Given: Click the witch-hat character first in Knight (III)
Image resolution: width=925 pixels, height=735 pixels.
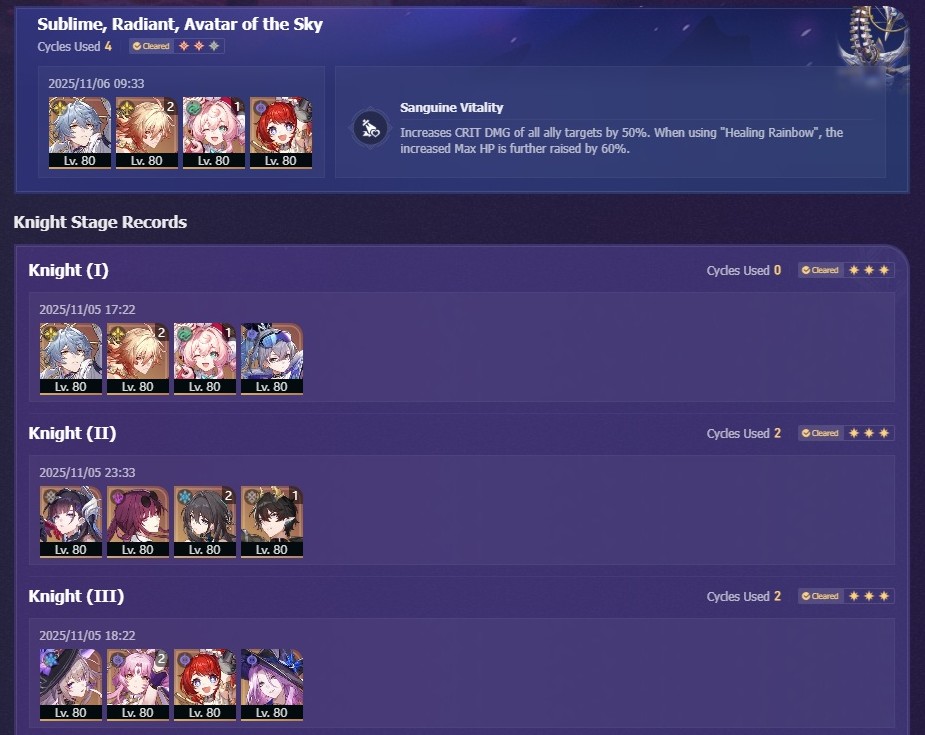Looking at the screenshot, I should coord(71,684).
